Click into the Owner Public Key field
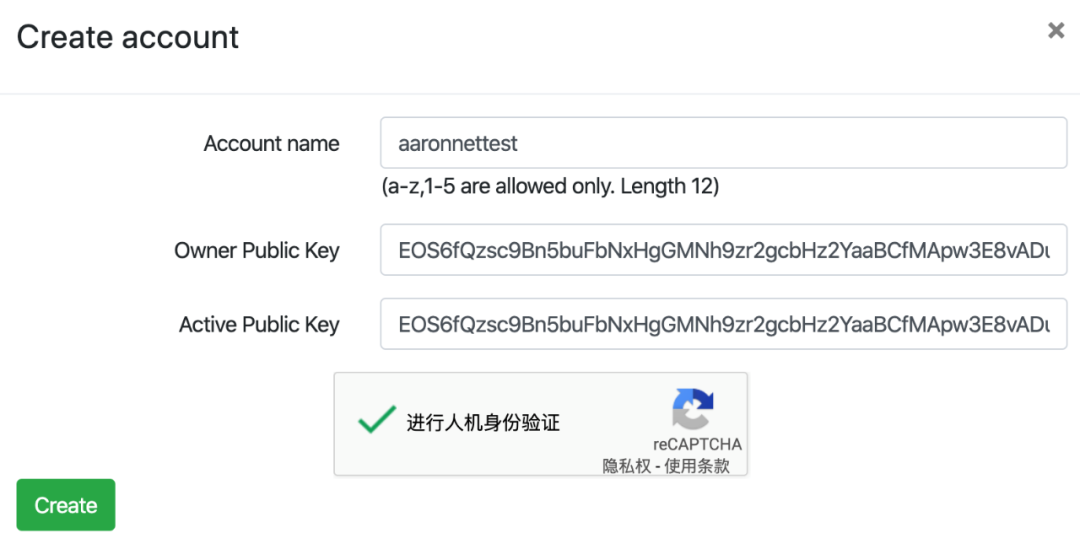This screenshot has height=544, width=1080. [x=723, y=250]
